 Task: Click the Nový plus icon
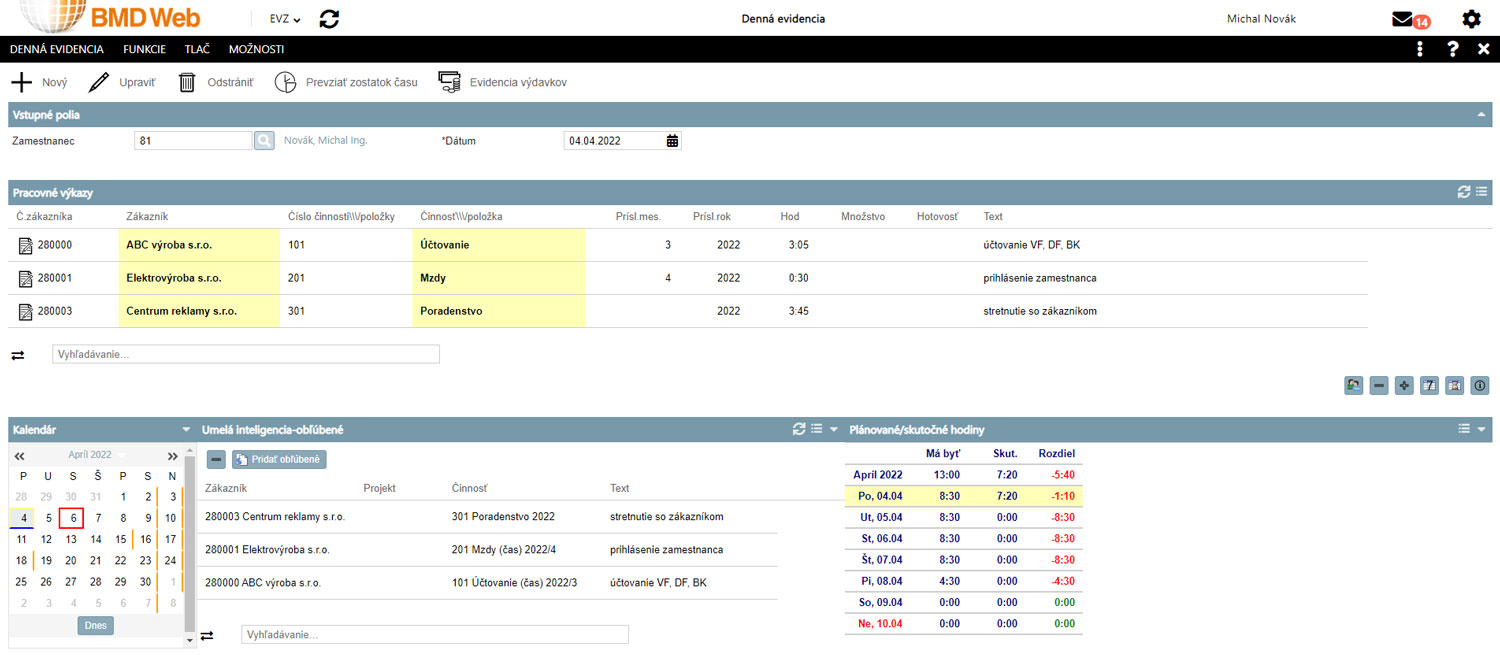[21, 82]
